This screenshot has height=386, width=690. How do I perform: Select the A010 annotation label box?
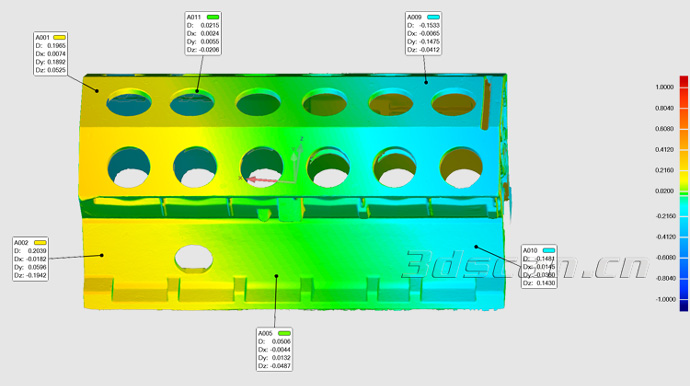[539, 267]
